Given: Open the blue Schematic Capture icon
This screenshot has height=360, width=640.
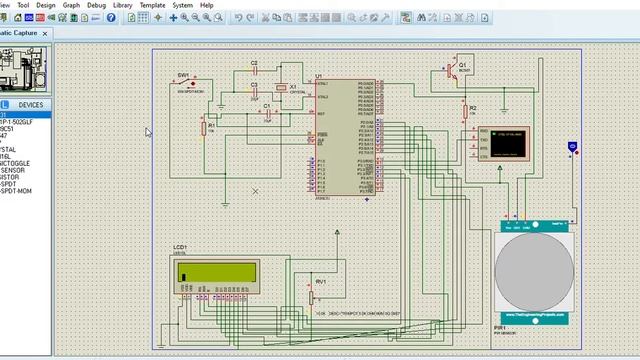Looking at the screenshot, I should (29, 18).
